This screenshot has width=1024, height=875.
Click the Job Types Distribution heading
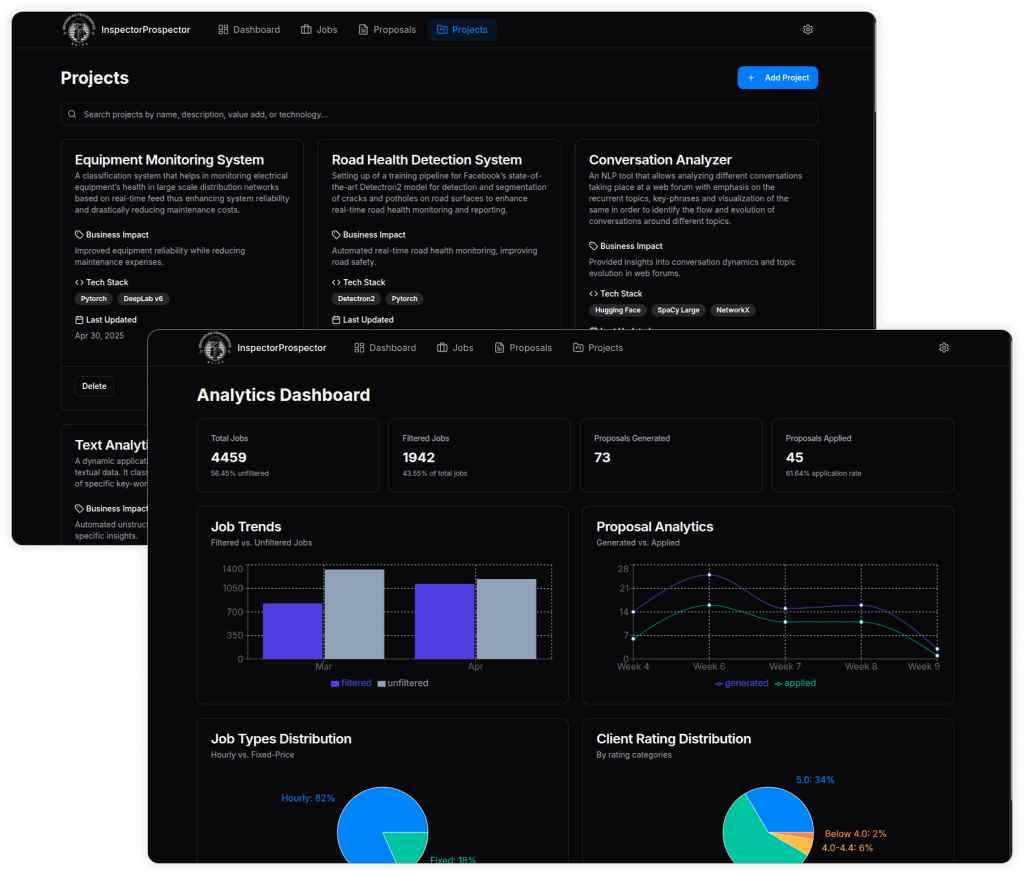281,739
